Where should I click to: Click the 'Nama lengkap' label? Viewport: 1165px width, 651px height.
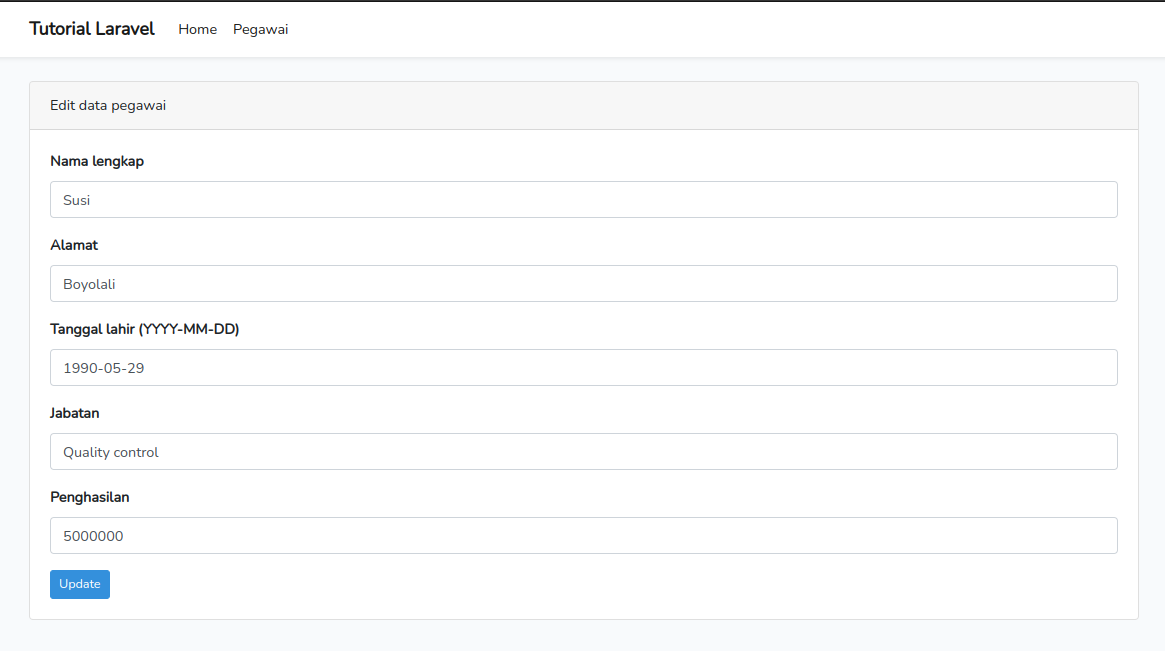pos(97,161)
